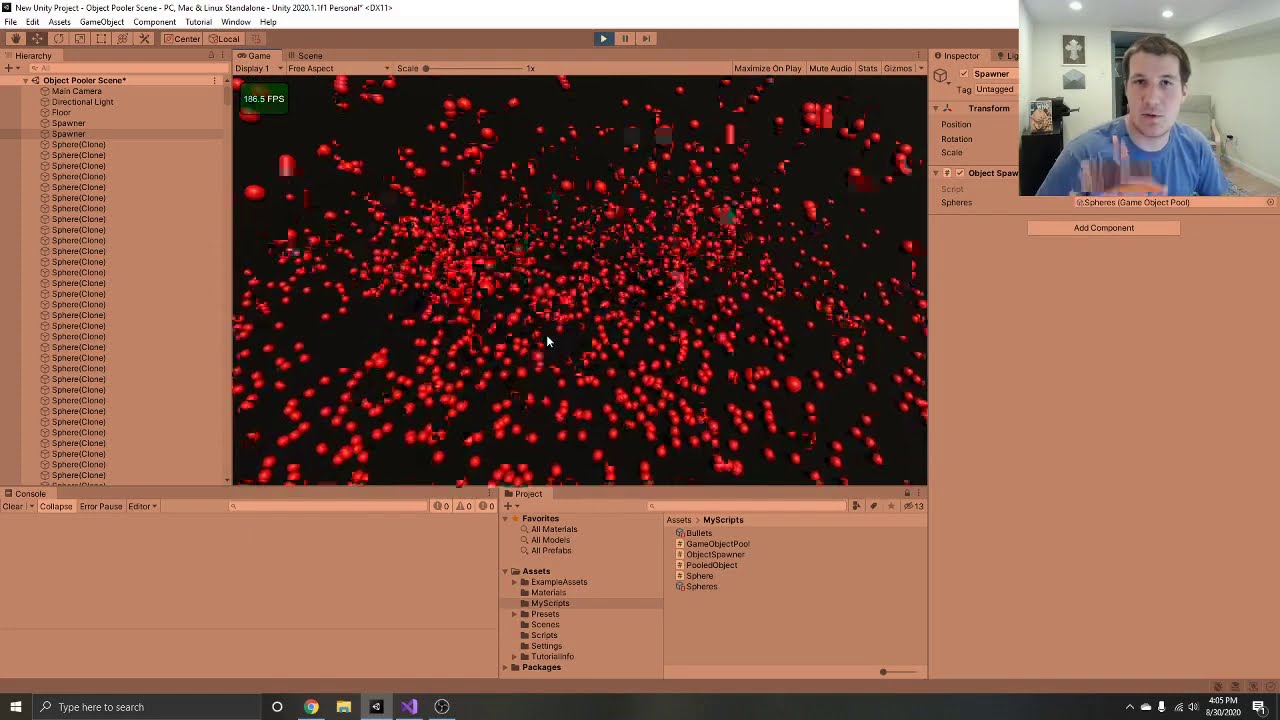This screenshot has width=1280, height=720.
Task: Open the Project create plus menu
Action: (x=509, y=506)
